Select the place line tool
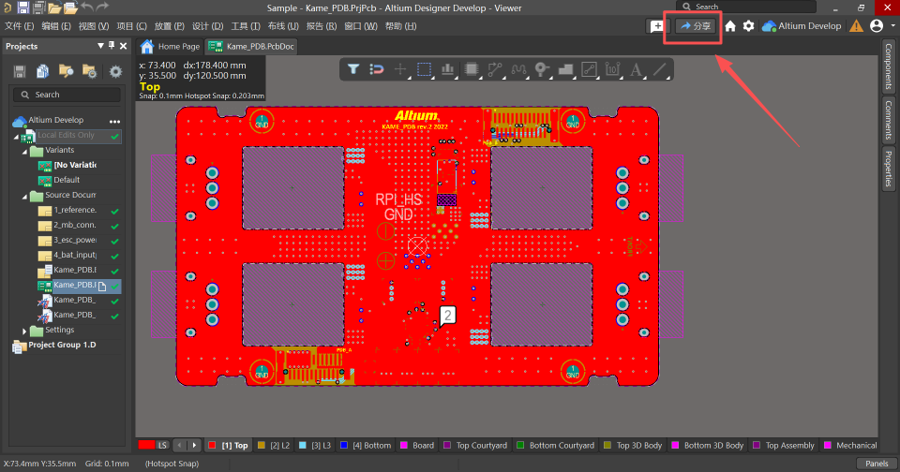 click(x=660, y=69)
